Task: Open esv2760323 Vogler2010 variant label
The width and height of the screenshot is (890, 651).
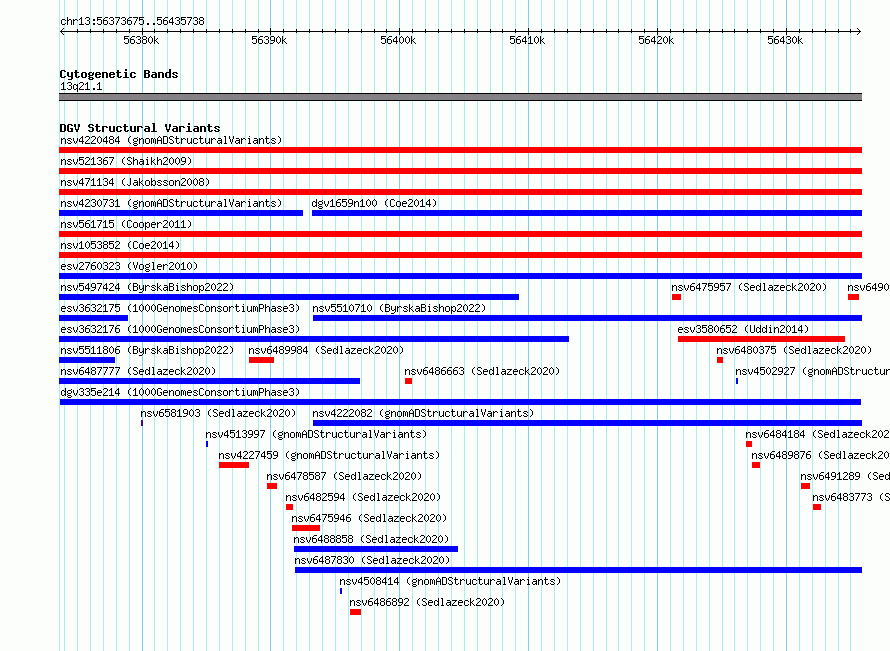Action: [x=129, y=266]
